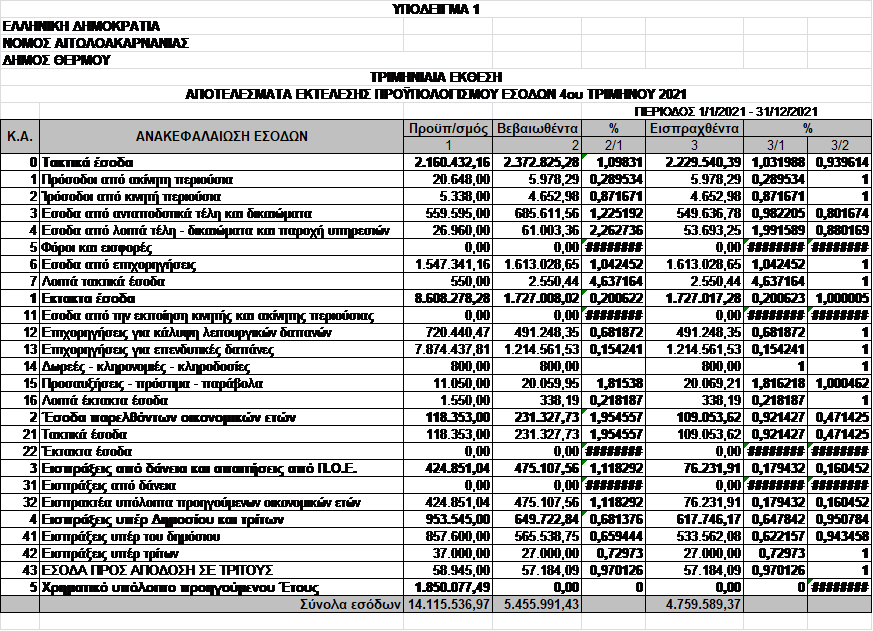873x631 pixels.
Task: Click the total collected value 4.759.589,37
Action: [x=693, y=604]
